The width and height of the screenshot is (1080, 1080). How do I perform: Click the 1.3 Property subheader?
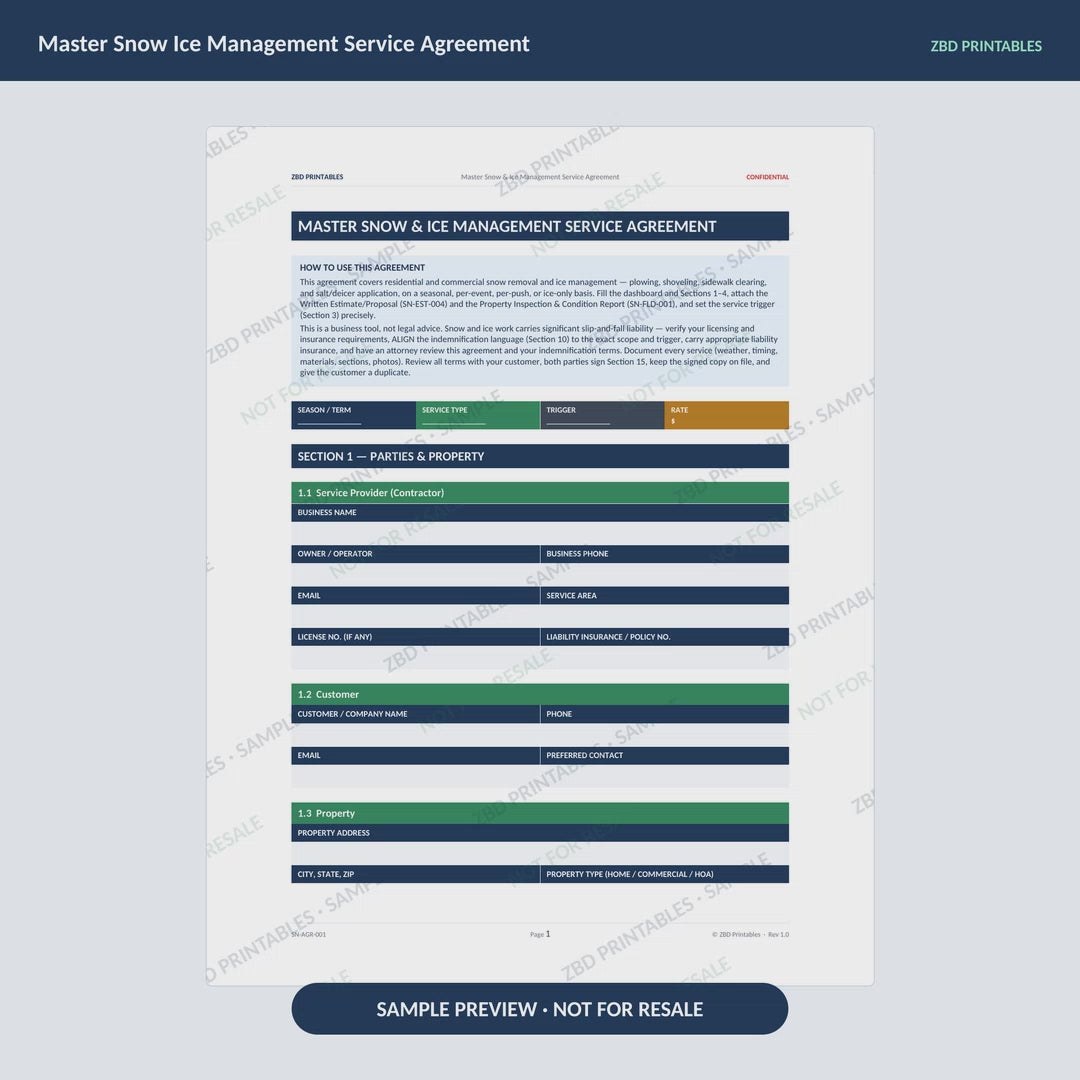[x=540, y=813]
